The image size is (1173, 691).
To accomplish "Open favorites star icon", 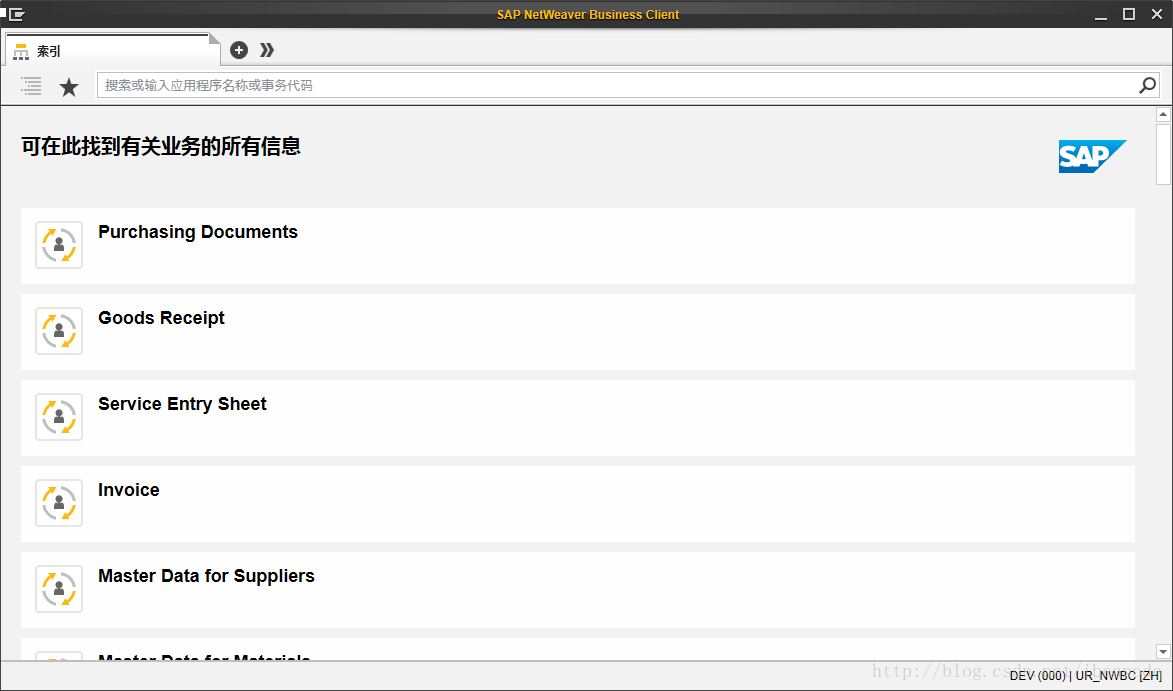I will point(69,87).
